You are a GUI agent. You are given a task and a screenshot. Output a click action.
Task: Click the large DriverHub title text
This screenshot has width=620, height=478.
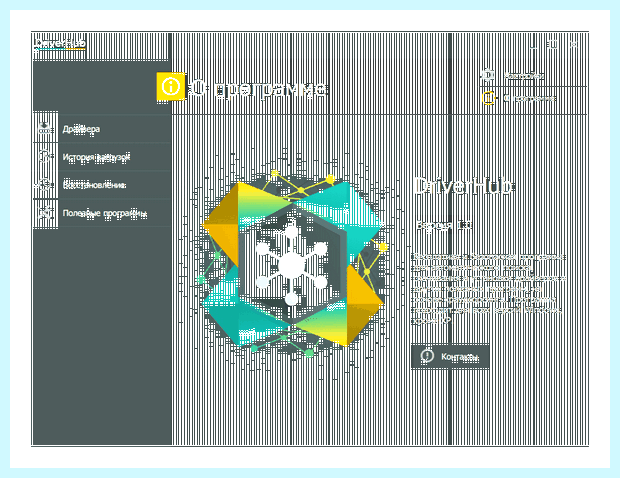click(x=463, y=186)
